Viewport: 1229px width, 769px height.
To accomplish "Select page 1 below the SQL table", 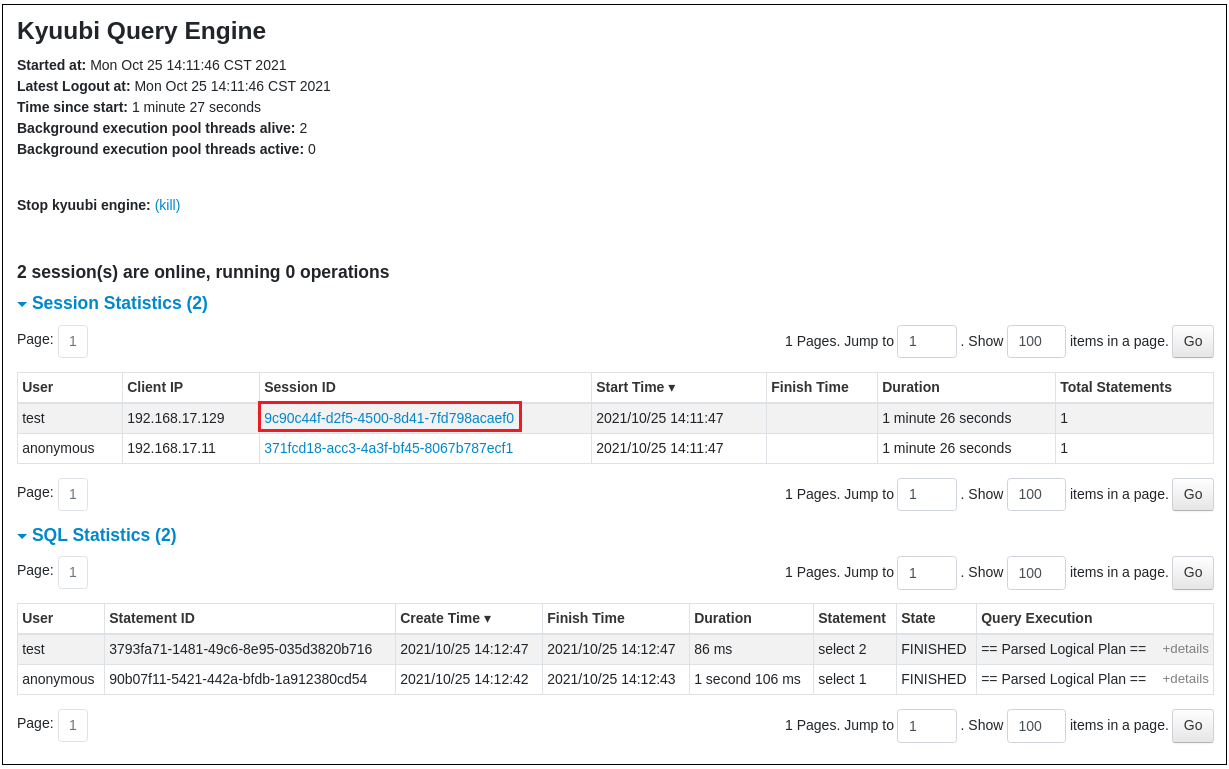I will [73, 725].
